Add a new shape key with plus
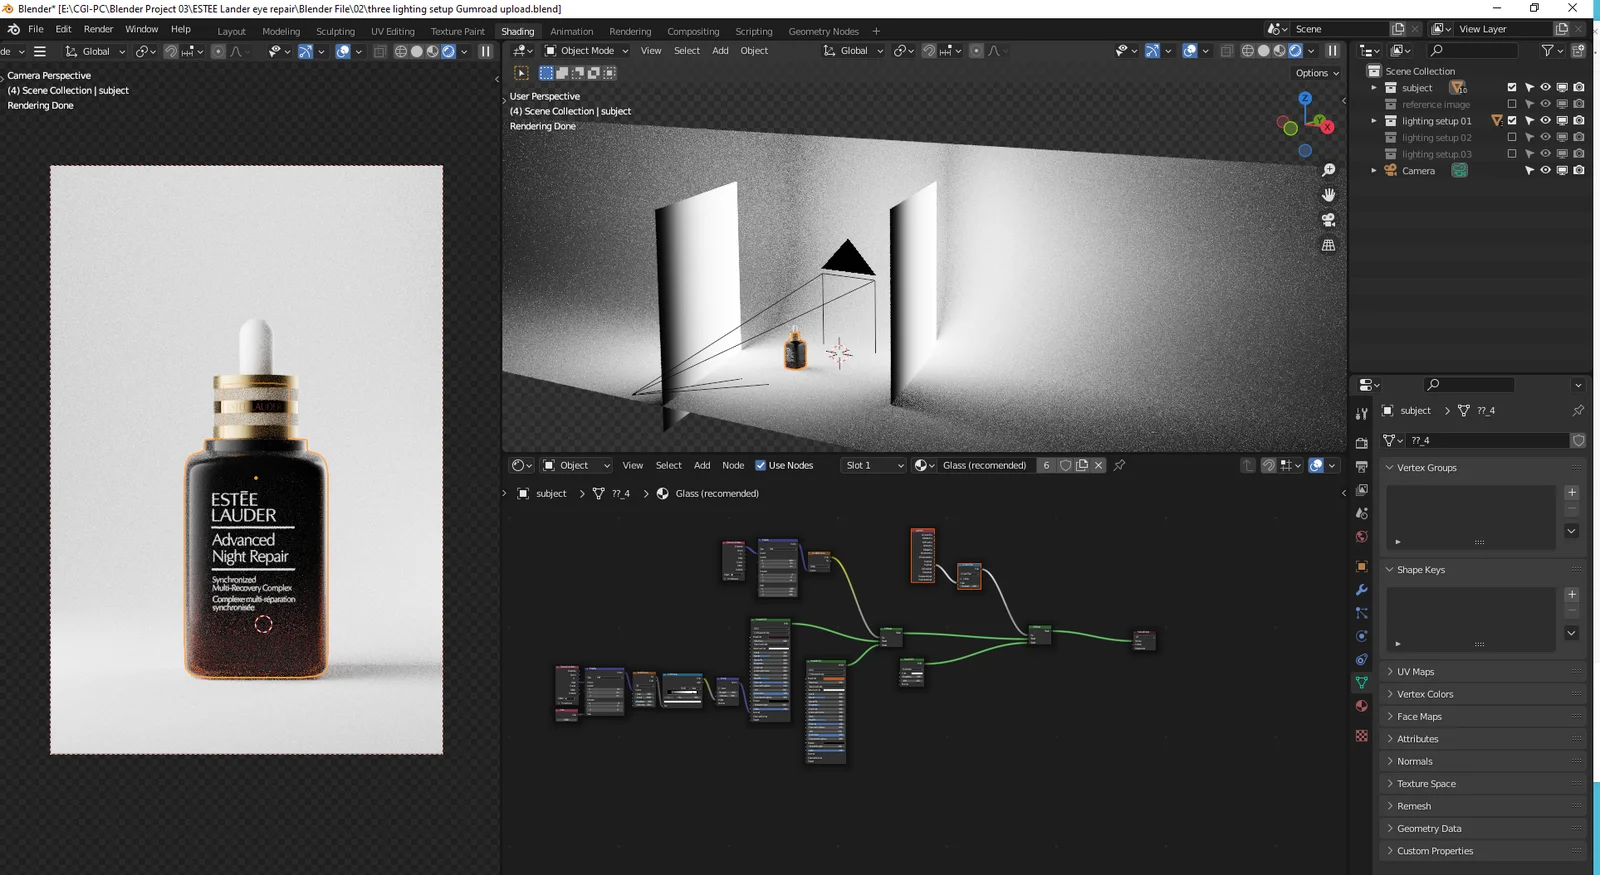This screenshot has width=1600, height=875. click(1572, 594)
